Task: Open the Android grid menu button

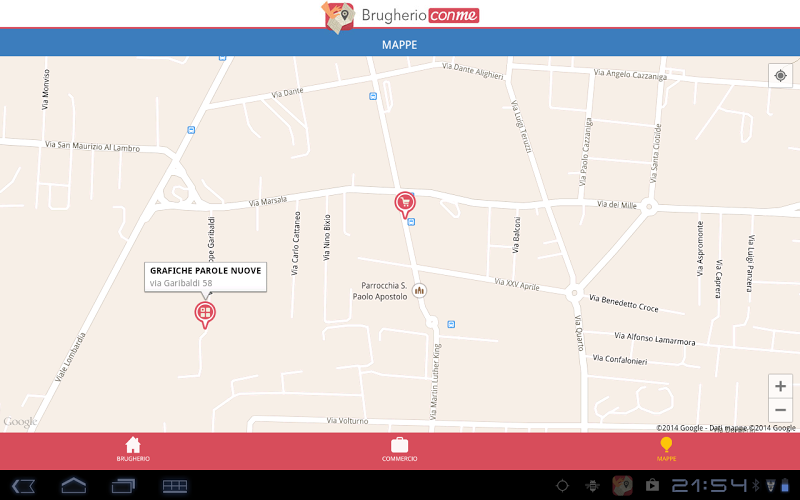Action: [x=174, y=486]
